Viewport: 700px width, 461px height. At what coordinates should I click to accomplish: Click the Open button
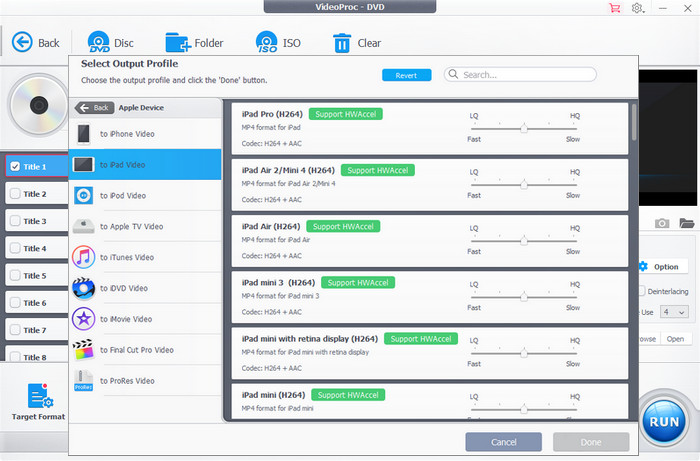click(x=675, y=339)
